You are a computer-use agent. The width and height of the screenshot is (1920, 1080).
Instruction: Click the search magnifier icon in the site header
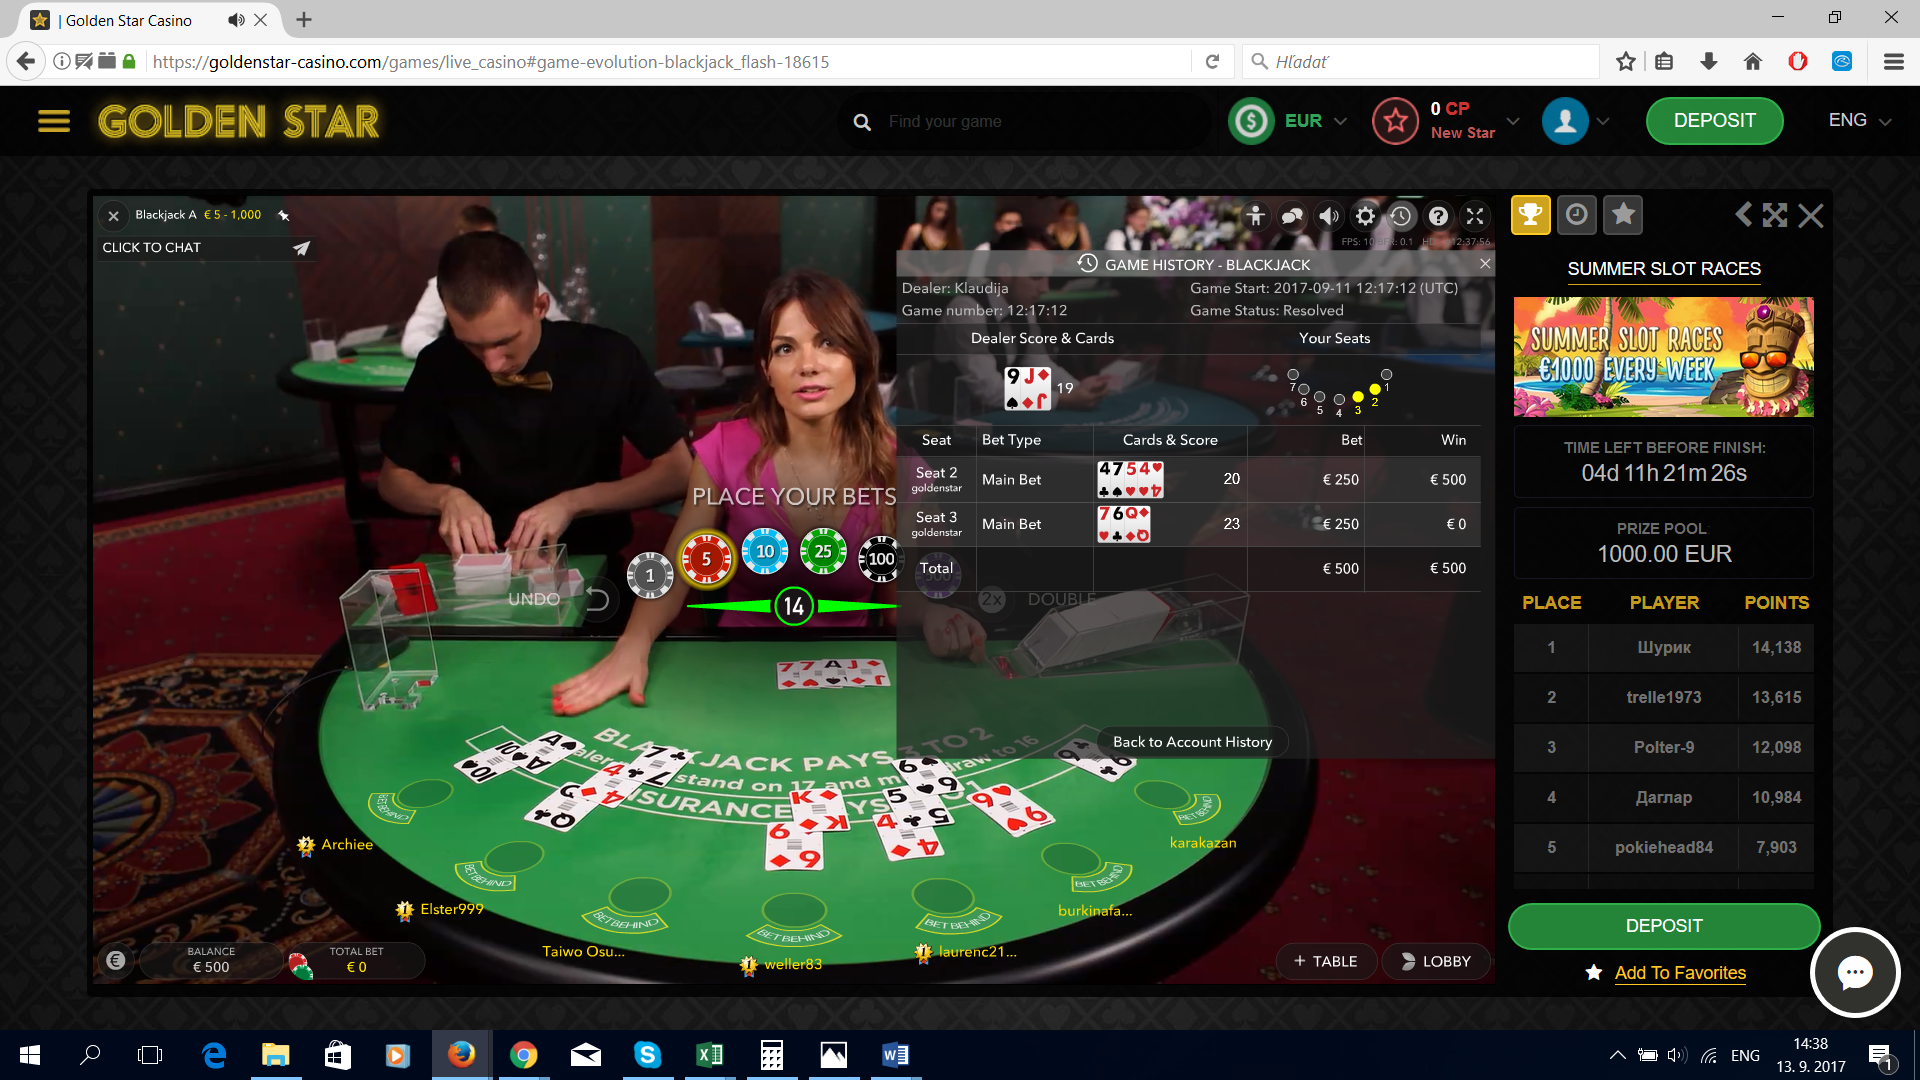pyautogui.click(x=862, y=122)
